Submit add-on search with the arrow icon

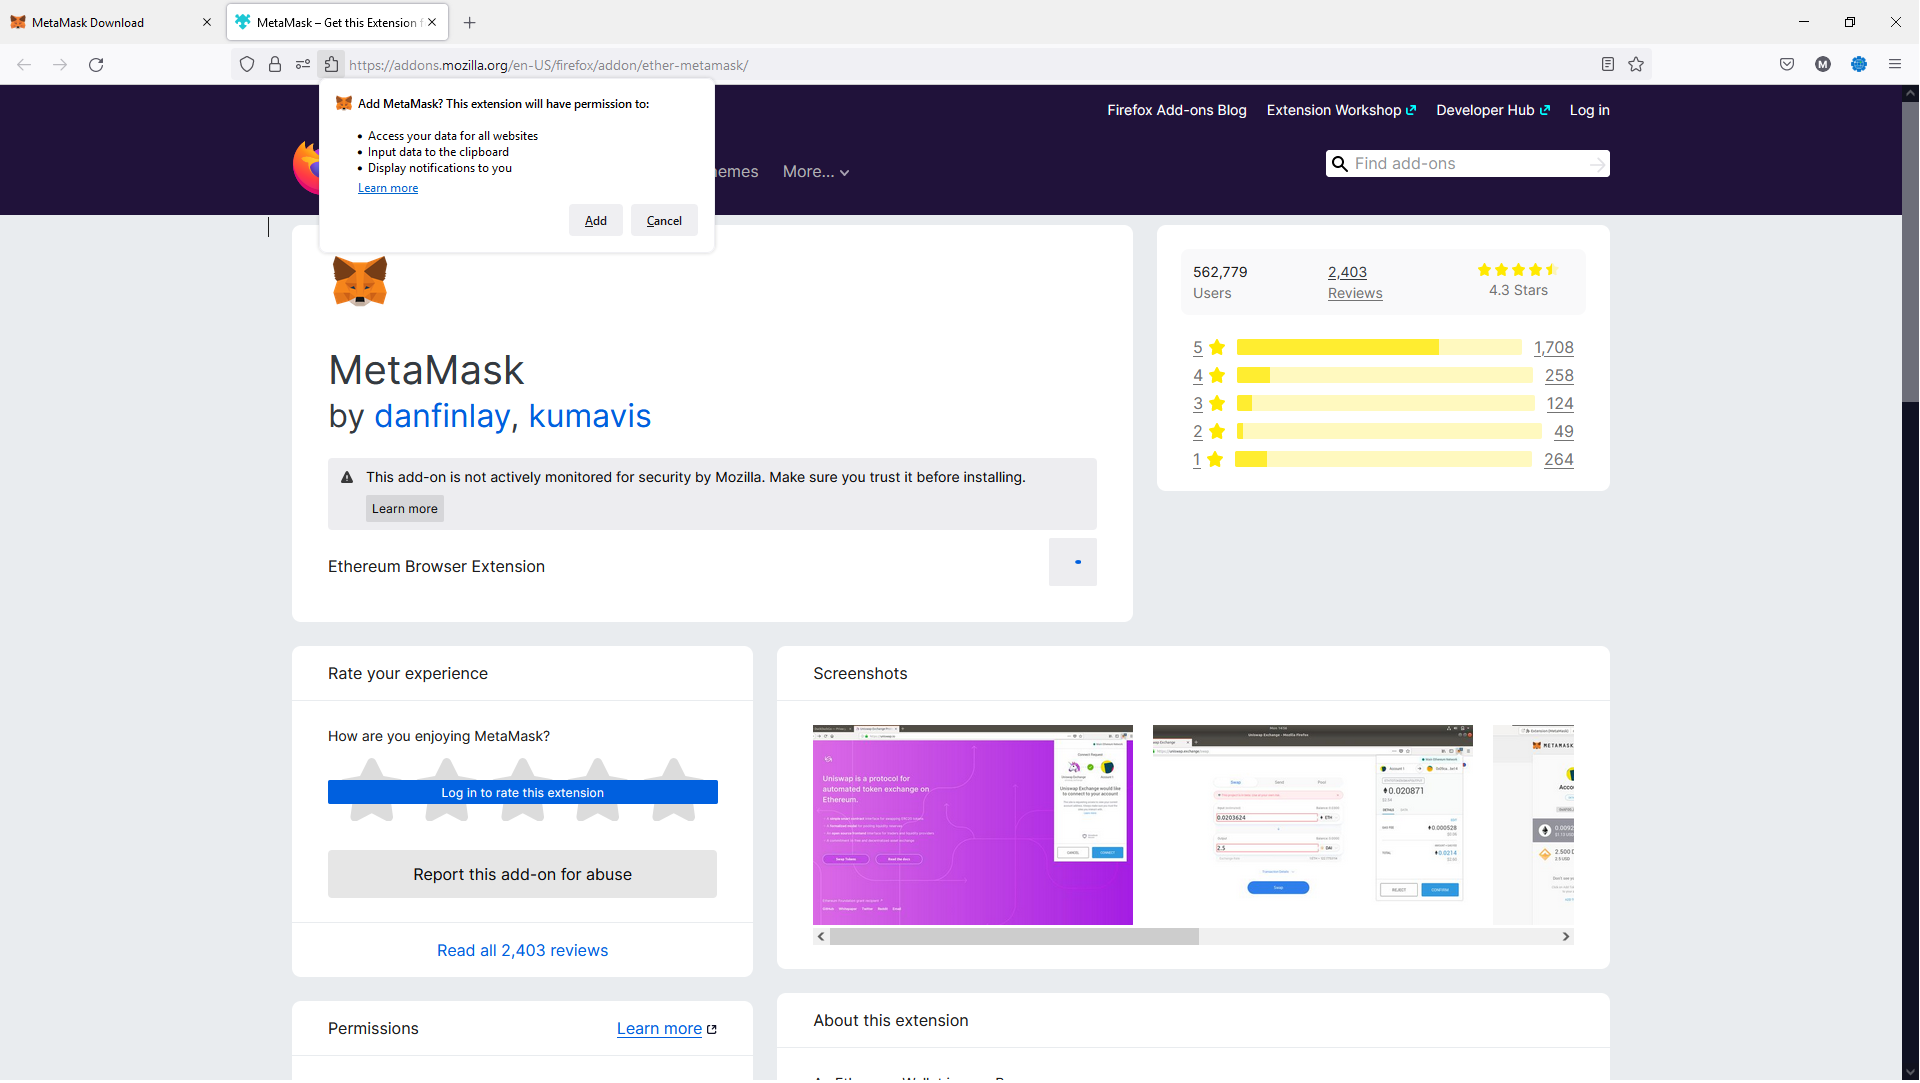click(1597, 164)
